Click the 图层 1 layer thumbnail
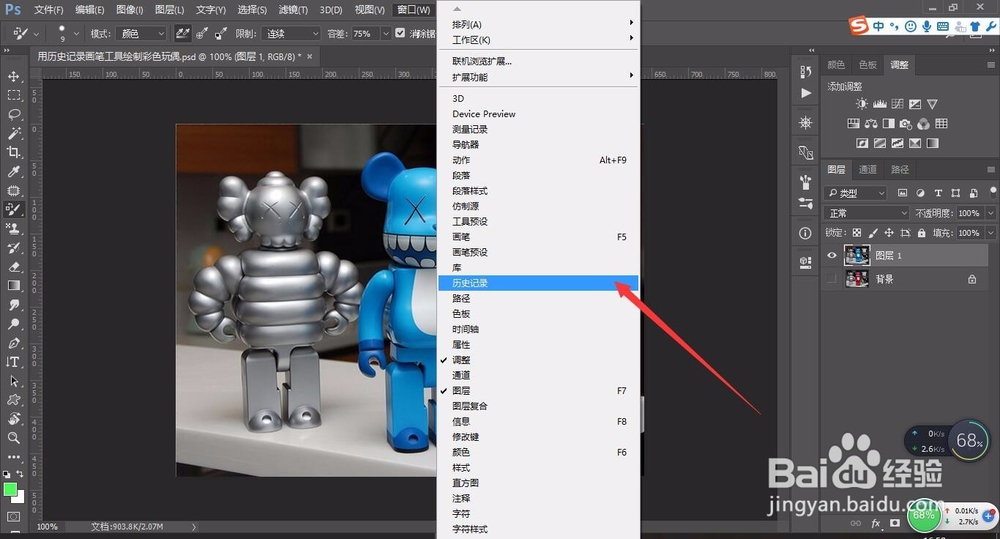Viewport: 1000px width, 539px height. tap(856, 256)
